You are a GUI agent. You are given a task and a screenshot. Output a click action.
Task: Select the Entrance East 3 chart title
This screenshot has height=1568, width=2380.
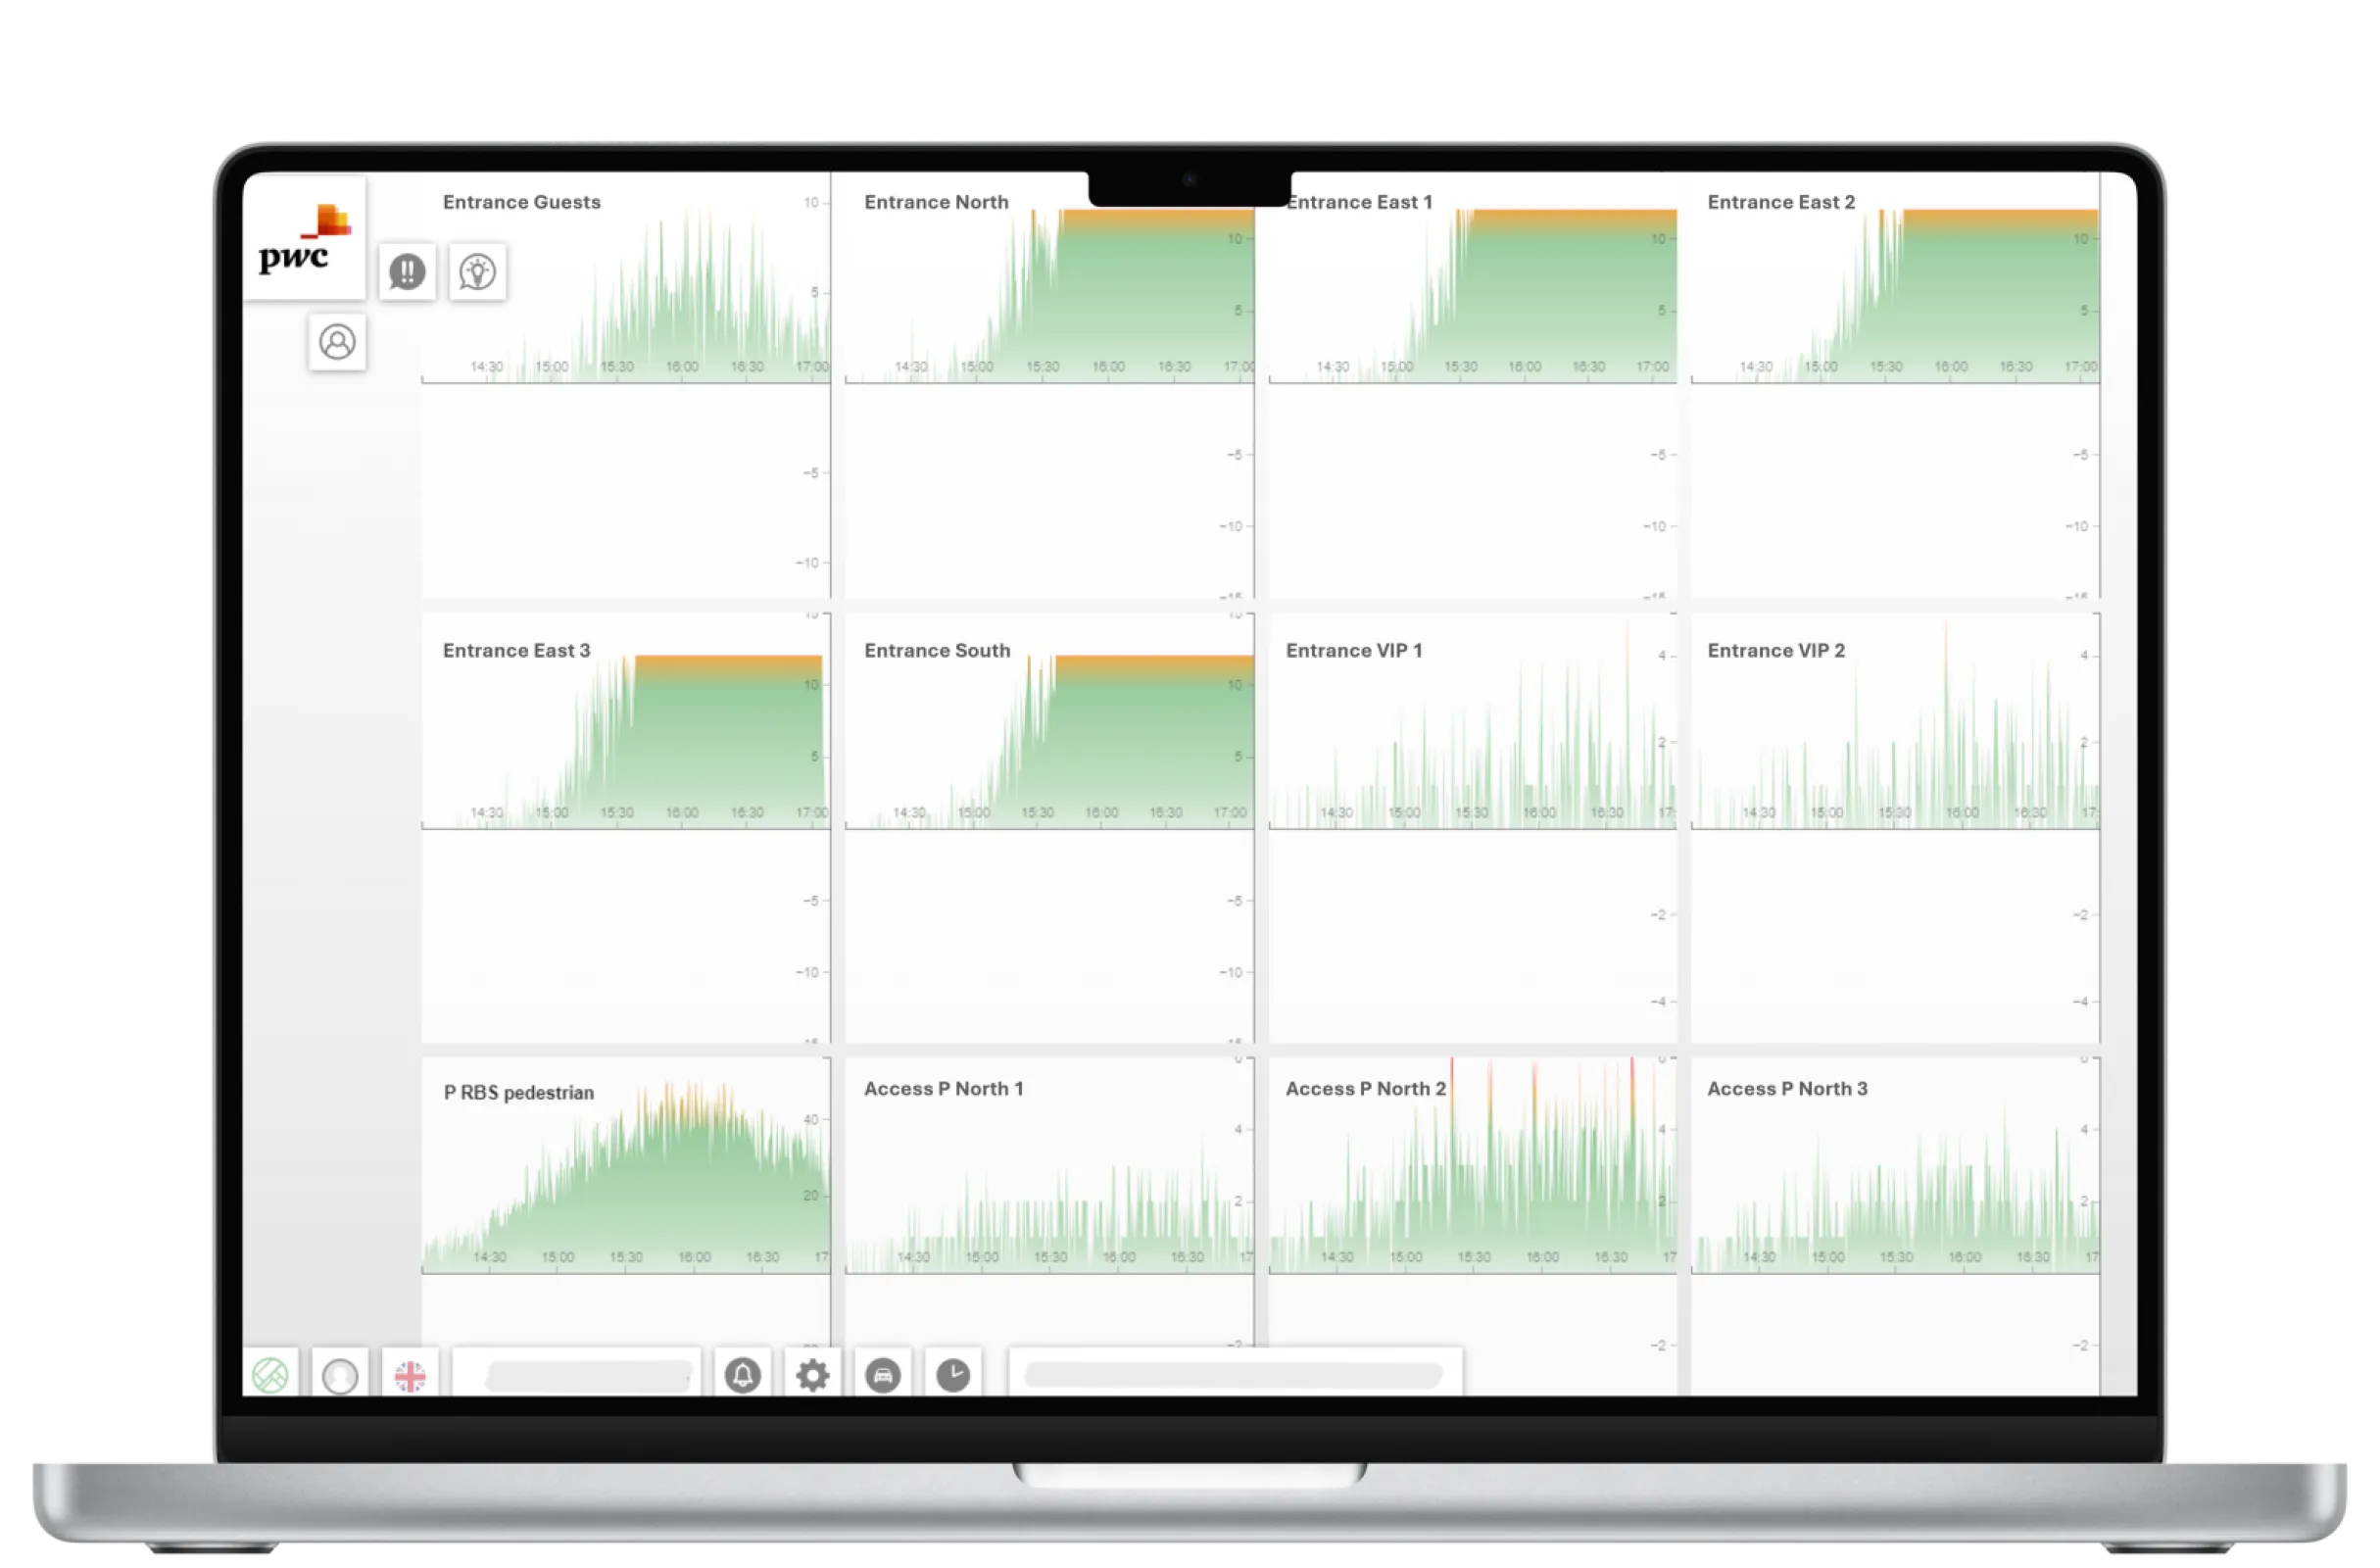(516, 651)
